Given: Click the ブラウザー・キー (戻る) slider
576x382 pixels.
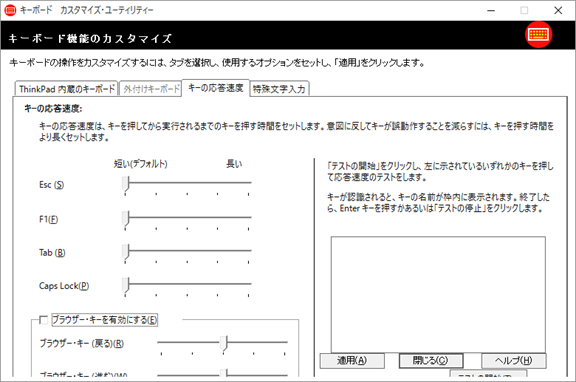Looking at the screenshot, I should pyautogui.click(x=223, y=344).
